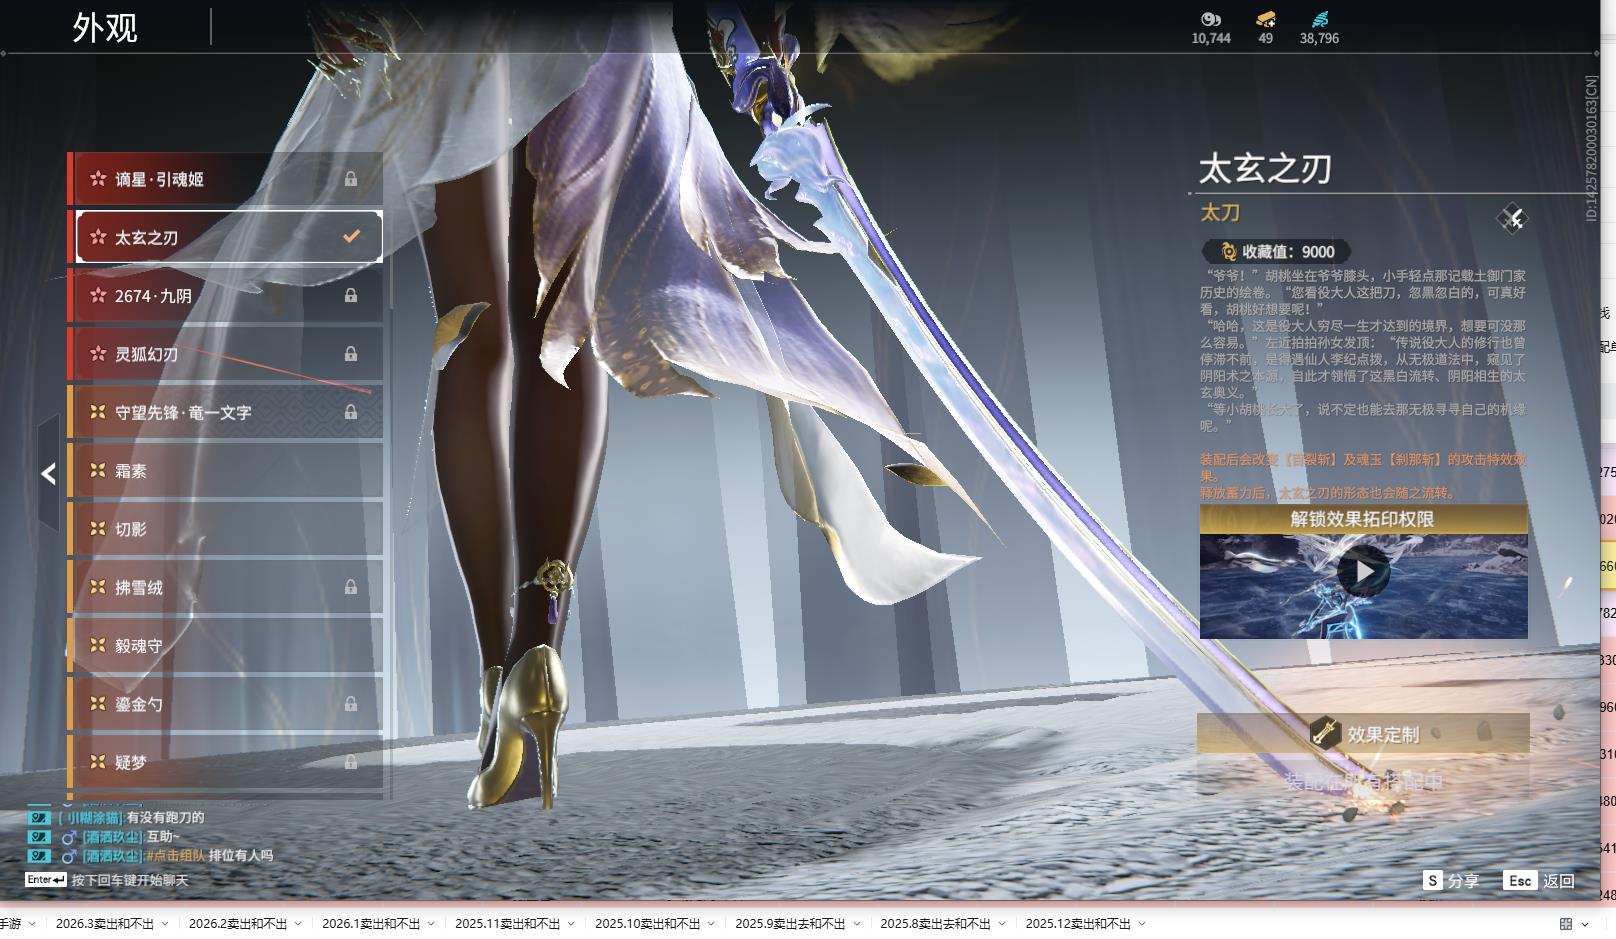Select the 灵狐幻刃 weapon skin
Image resolution: width=1616 pixels, height=939 pixels.
(x=226, y=354)
